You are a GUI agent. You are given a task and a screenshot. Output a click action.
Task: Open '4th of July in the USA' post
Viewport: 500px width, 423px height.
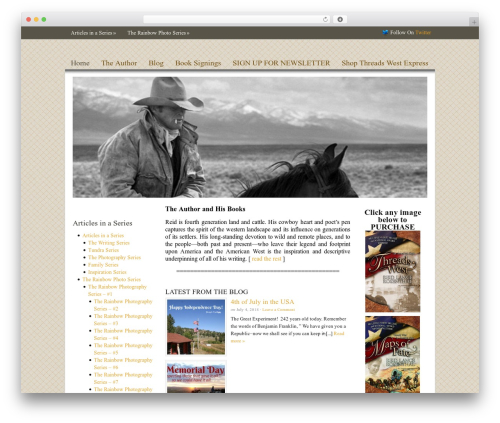click(x=262, y=302)
